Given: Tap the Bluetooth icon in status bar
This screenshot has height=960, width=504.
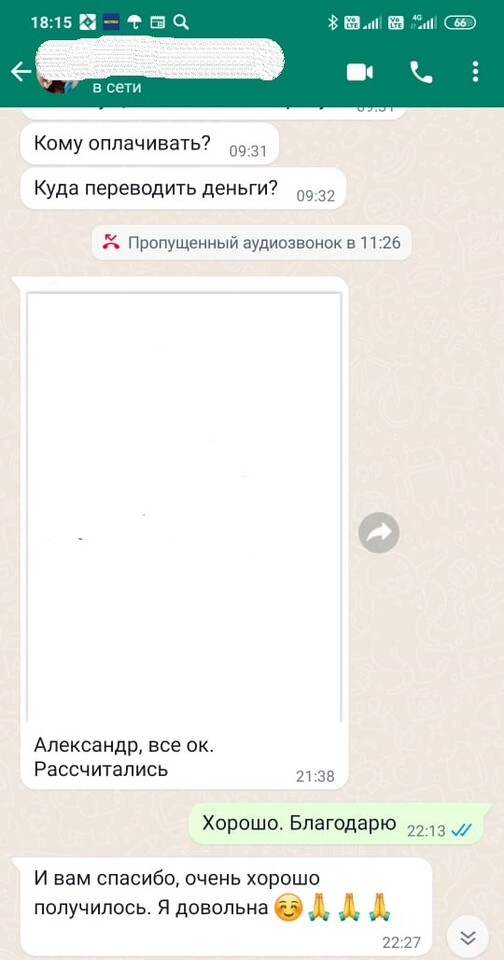Looking at the screenshot, I should point(333,23).
